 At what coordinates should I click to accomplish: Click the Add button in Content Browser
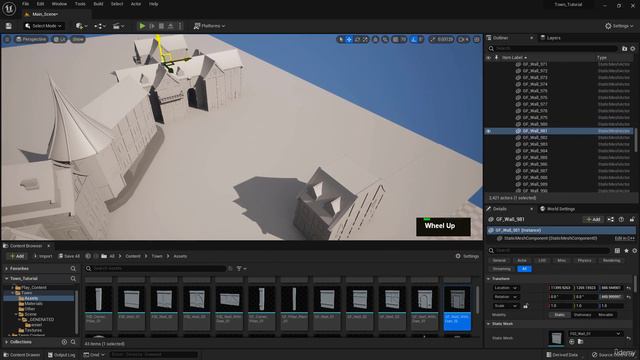[x=17, y=256]
